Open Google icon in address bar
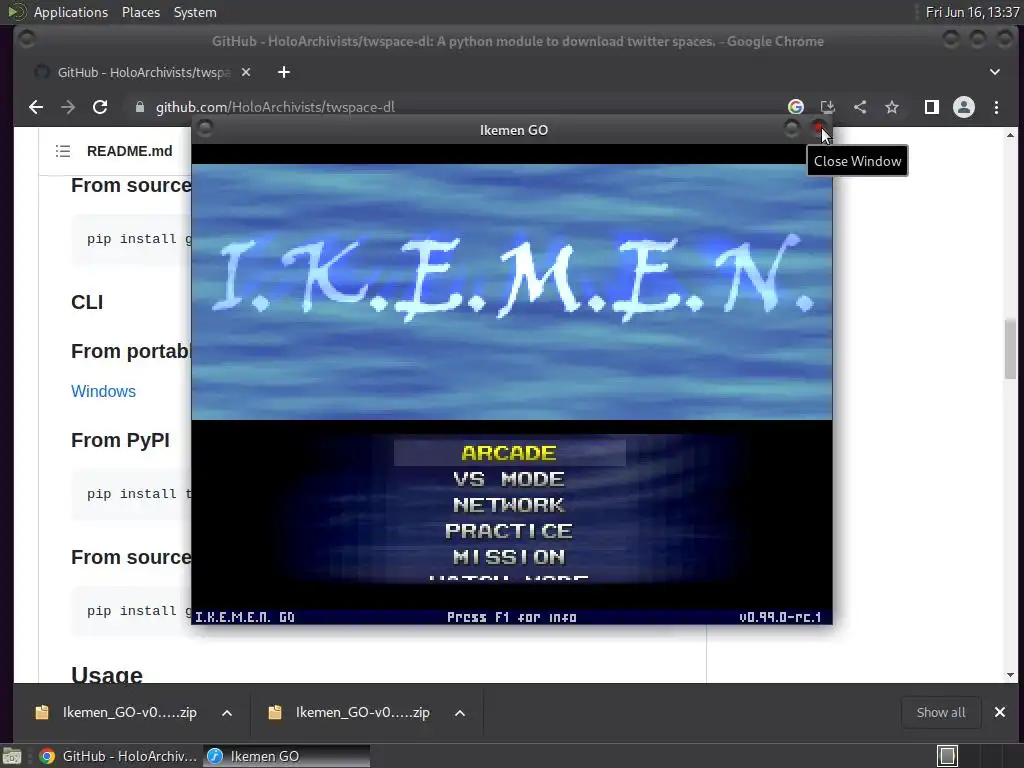Viewport: 1024px width, 768px height. pos(795,107)
